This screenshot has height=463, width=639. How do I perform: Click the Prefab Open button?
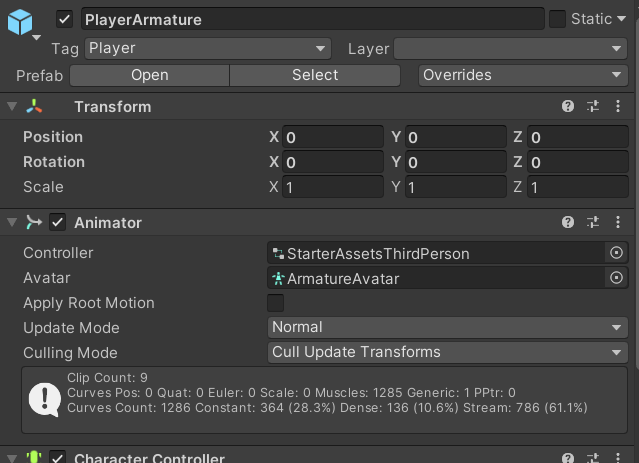coord(150,75)
